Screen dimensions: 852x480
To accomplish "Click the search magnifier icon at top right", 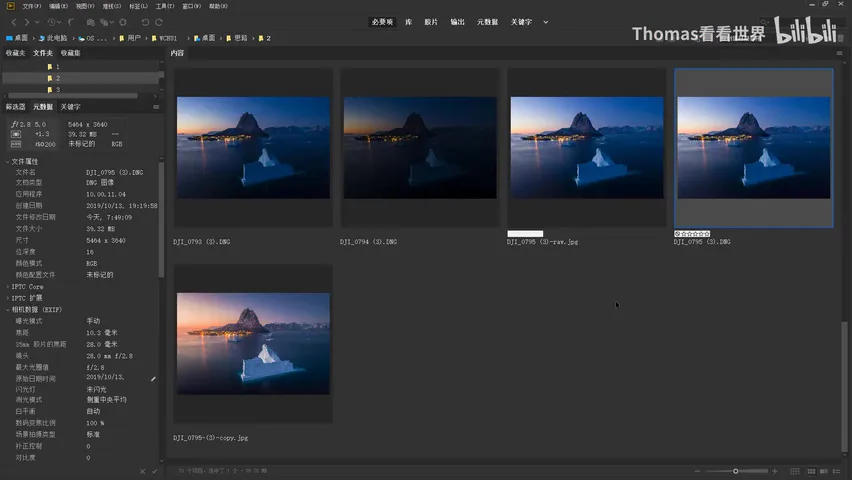I will (763, 22).
